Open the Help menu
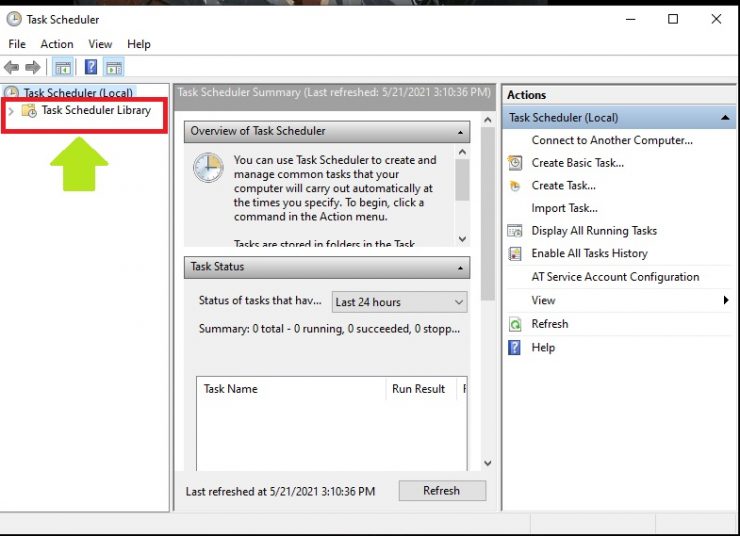This screenshot has height=536, width=740. pyautogui.click(x=139, y=44)
